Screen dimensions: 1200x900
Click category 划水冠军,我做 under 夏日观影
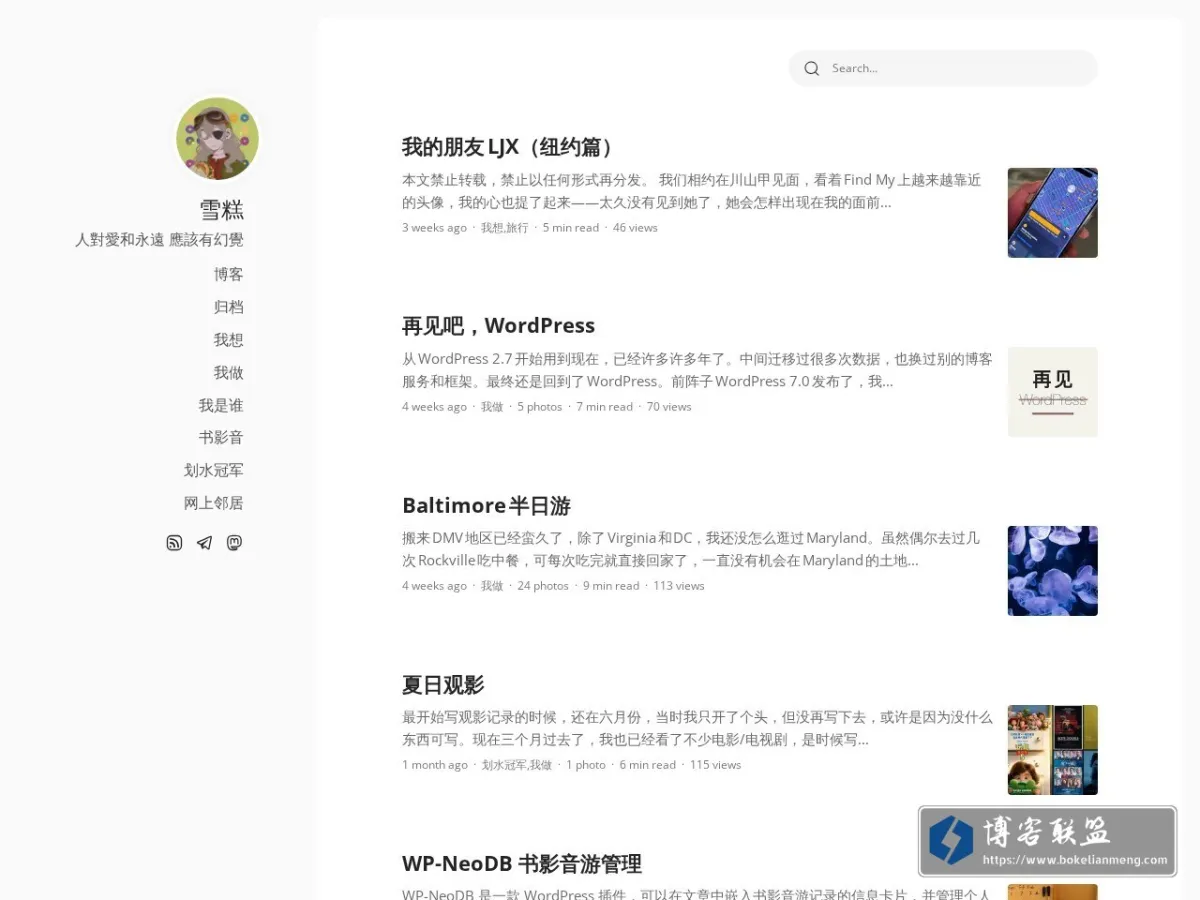[x=517, y=765]
